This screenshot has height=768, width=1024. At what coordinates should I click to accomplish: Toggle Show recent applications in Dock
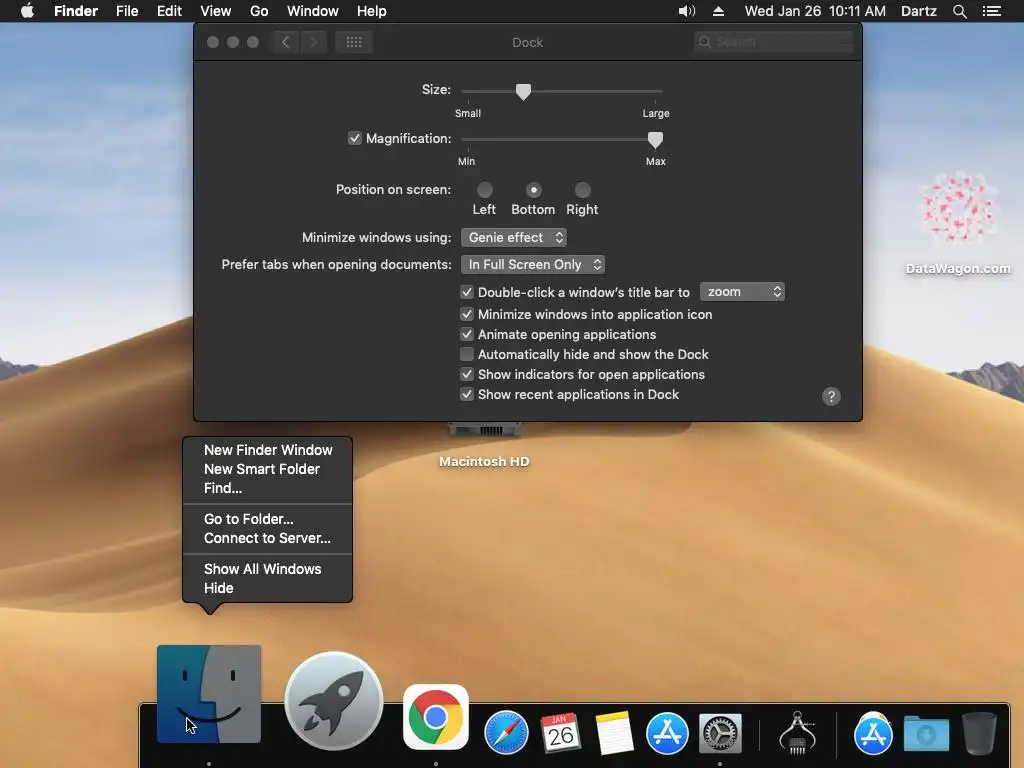466,394
